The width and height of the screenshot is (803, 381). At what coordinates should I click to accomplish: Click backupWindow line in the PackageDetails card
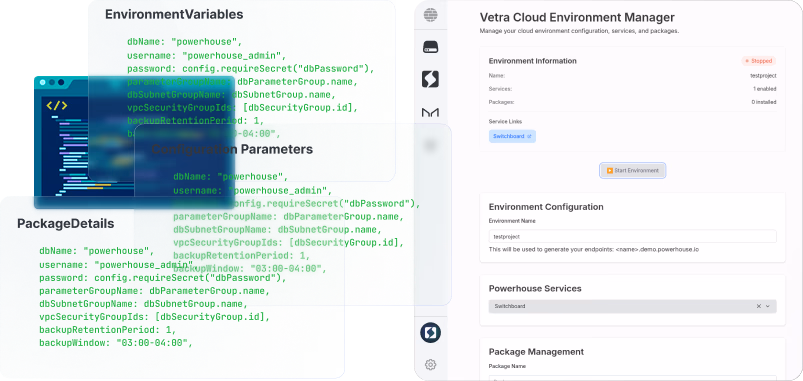(116, 343)
